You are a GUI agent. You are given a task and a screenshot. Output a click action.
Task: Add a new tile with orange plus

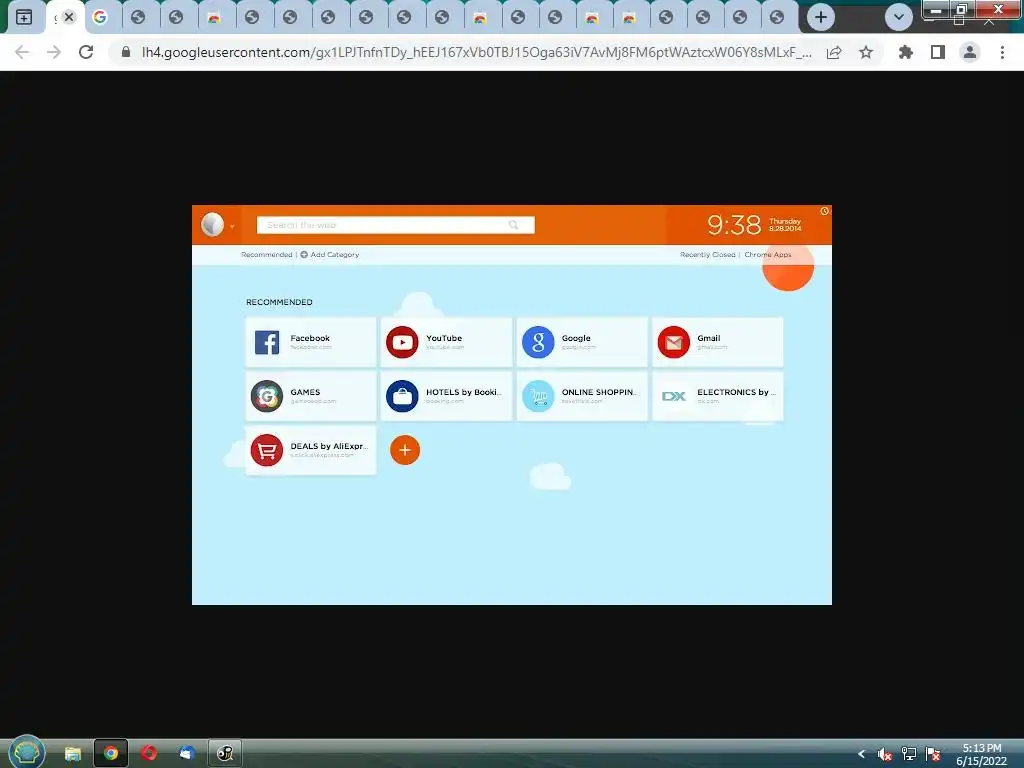click(x=405, y=450)
